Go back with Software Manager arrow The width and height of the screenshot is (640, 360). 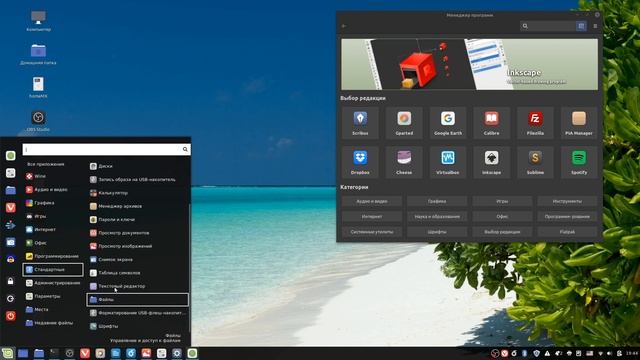click(x=344, y=26)
